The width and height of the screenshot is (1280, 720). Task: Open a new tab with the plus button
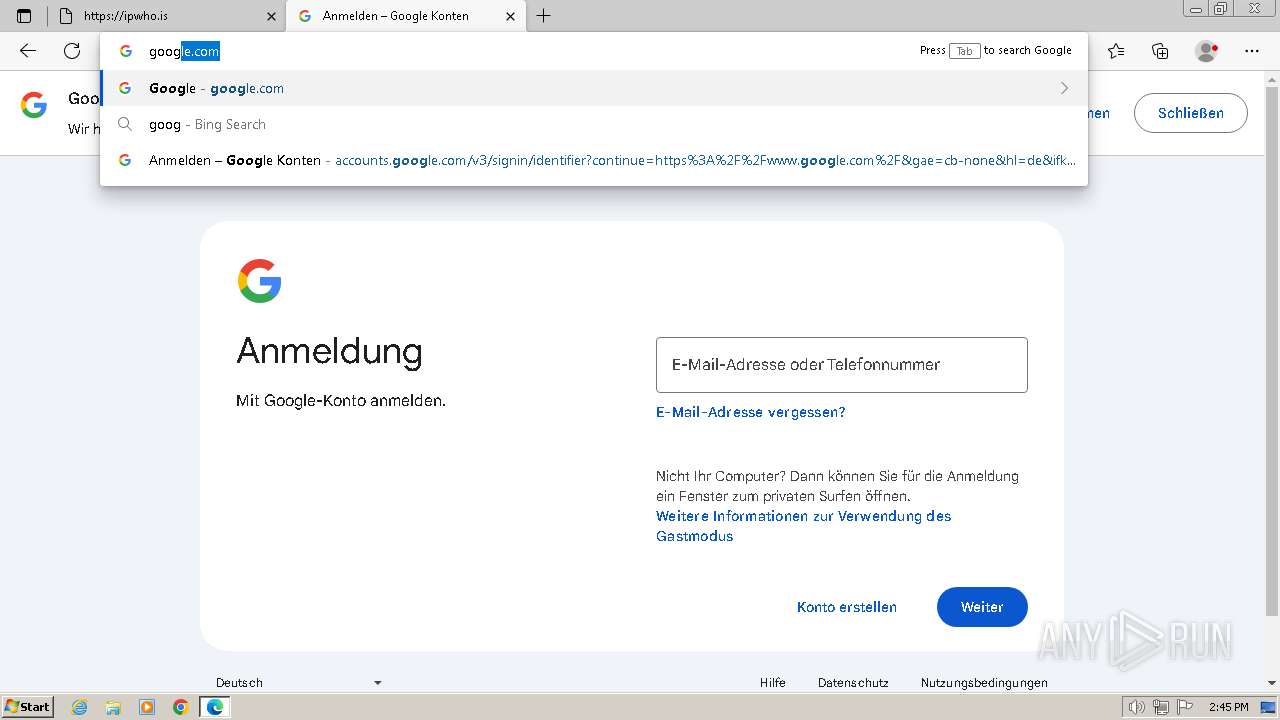[x=543, y=16]
